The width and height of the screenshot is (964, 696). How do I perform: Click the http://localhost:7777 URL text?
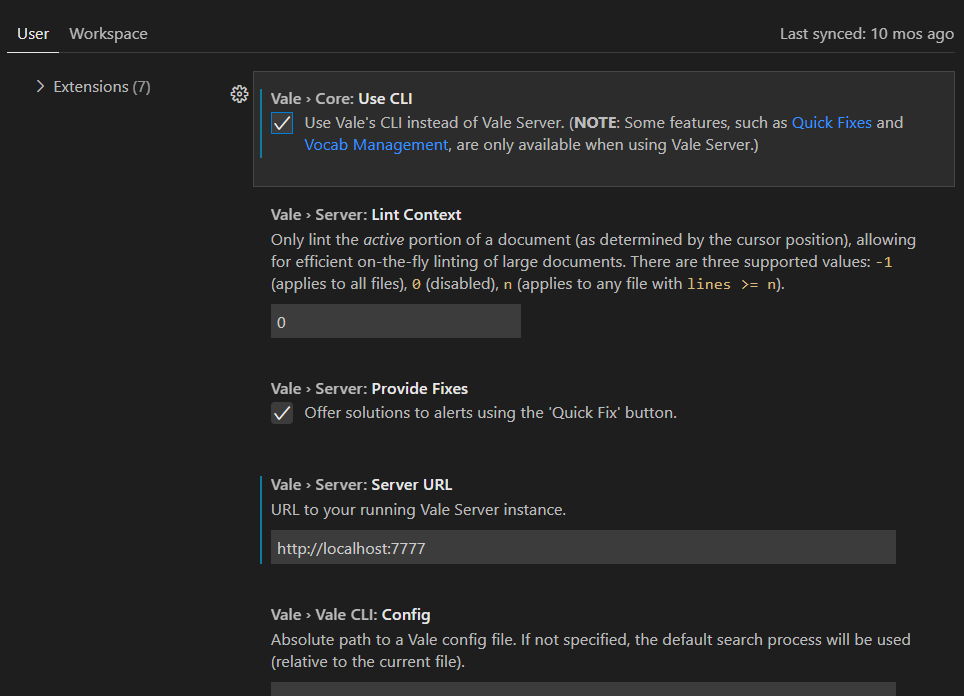click(350, 547)
